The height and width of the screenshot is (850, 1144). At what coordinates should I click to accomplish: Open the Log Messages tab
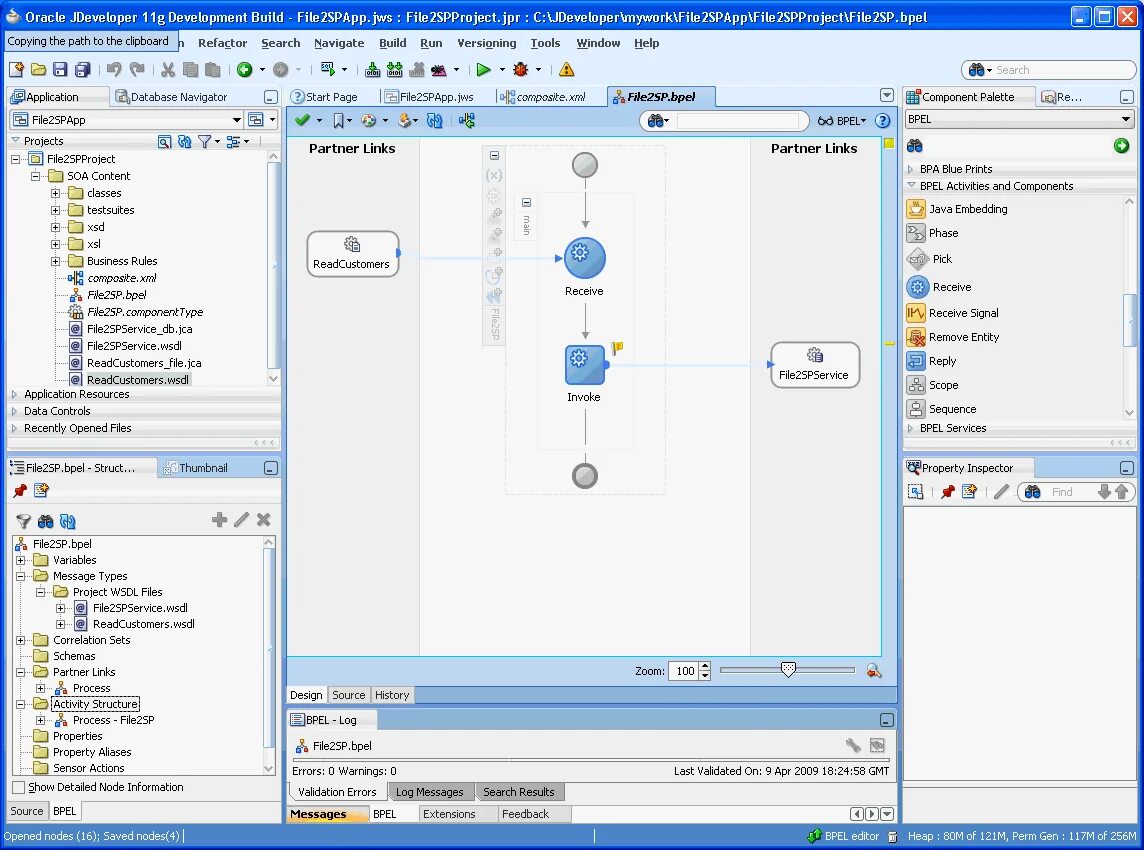coord(430,792)
